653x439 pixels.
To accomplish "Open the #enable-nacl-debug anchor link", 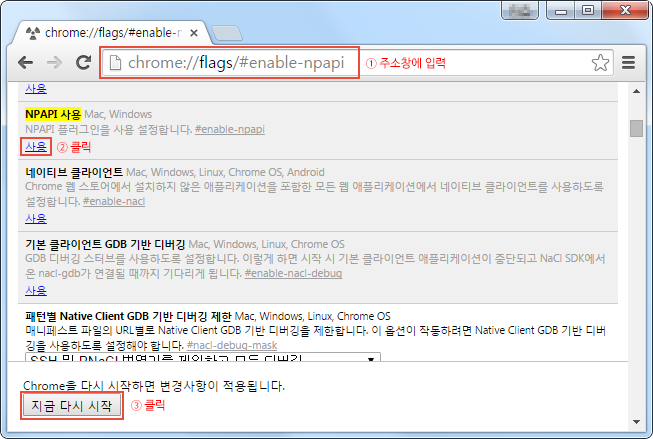I will [x=294, y=274].
